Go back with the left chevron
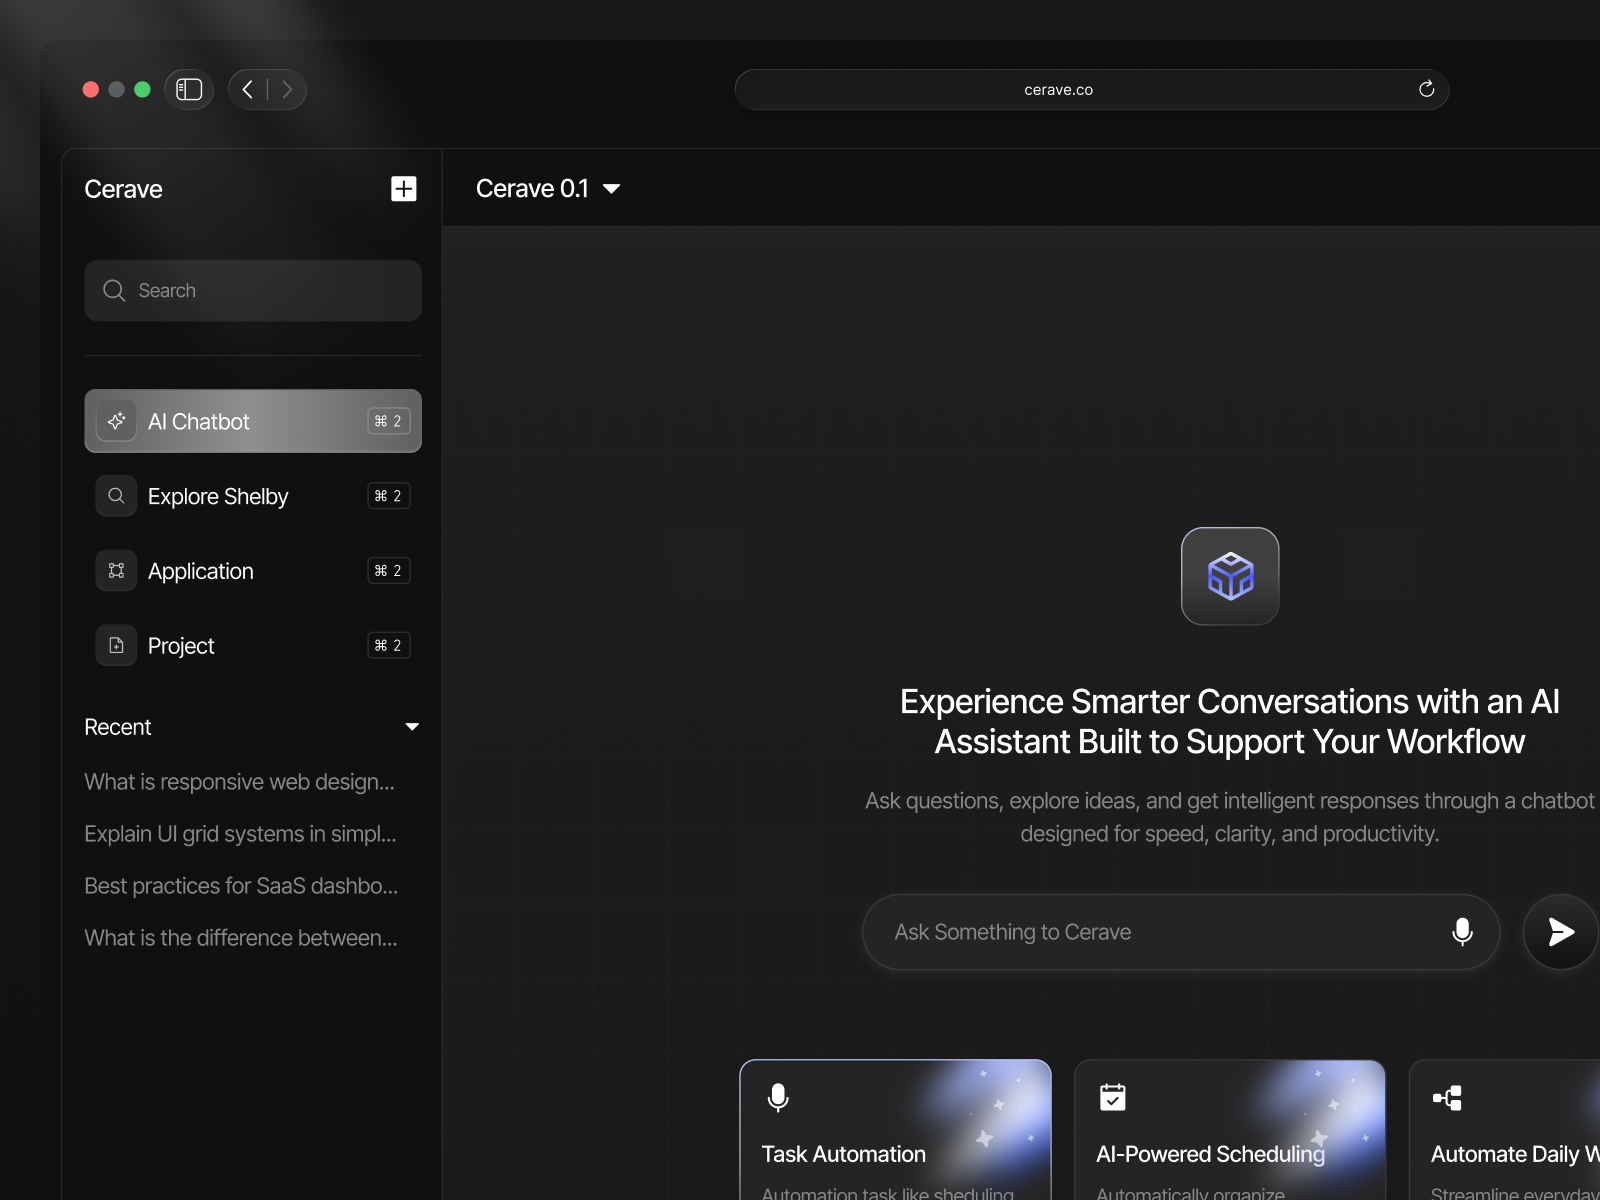Image resolution: width=1600 pixels, height=1200 pixels. [248, 90]
